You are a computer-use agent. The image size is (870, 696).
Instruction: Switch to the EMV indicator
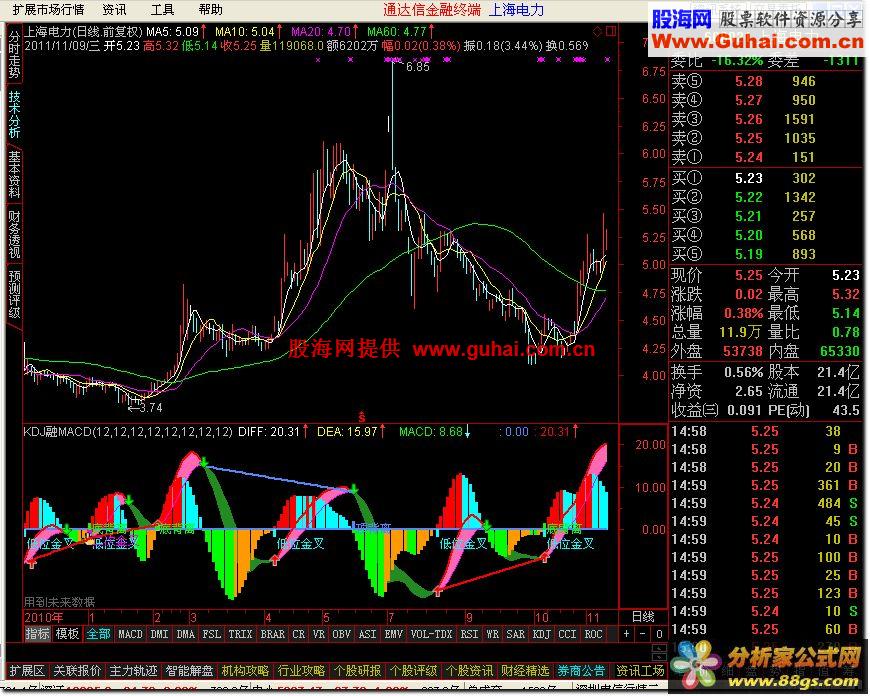pyautogui.click(x=393, y=634)
